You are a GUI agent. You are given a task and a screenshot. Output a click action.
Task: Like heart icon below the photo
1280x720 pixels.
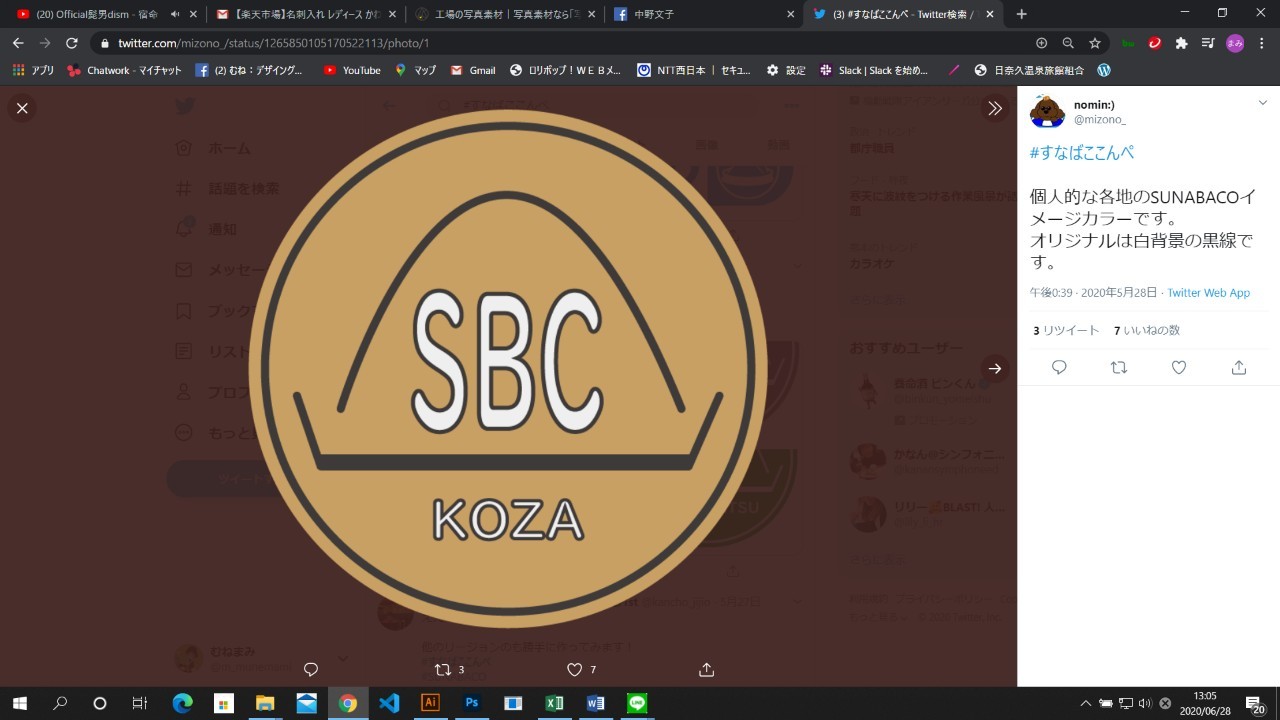pos(574,669)
